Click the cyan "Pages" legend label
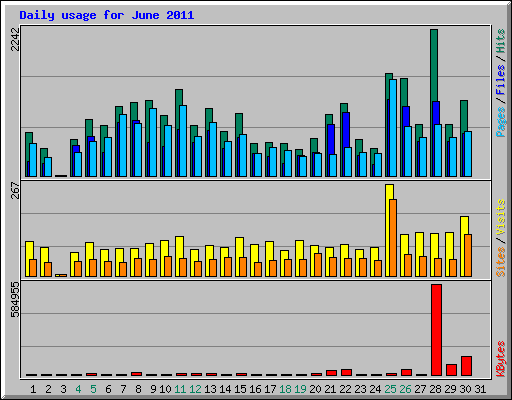The width and height of the screenshot is (512, 400). click(x=500, y=122)
